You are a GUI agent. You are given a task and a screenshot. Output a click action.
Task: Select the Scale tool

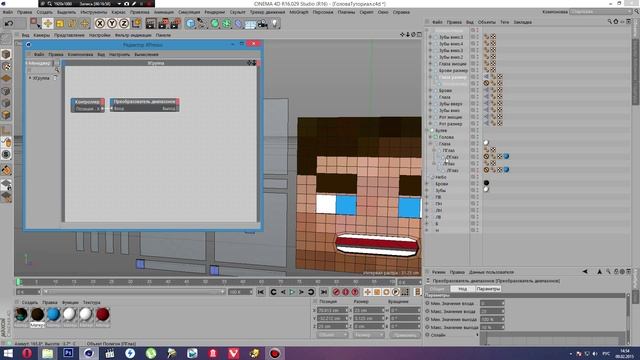60,24
